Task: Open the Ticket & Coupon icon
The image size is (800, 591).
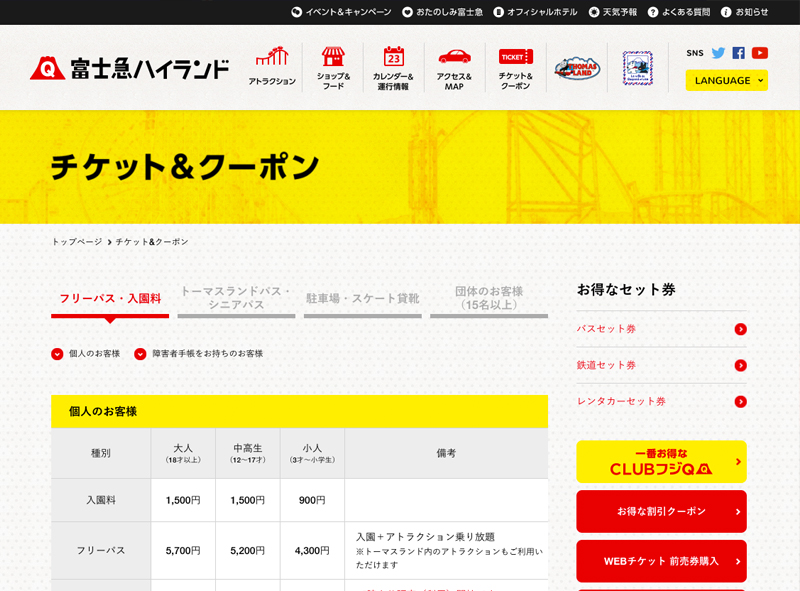Action: (x=515, y=66)
